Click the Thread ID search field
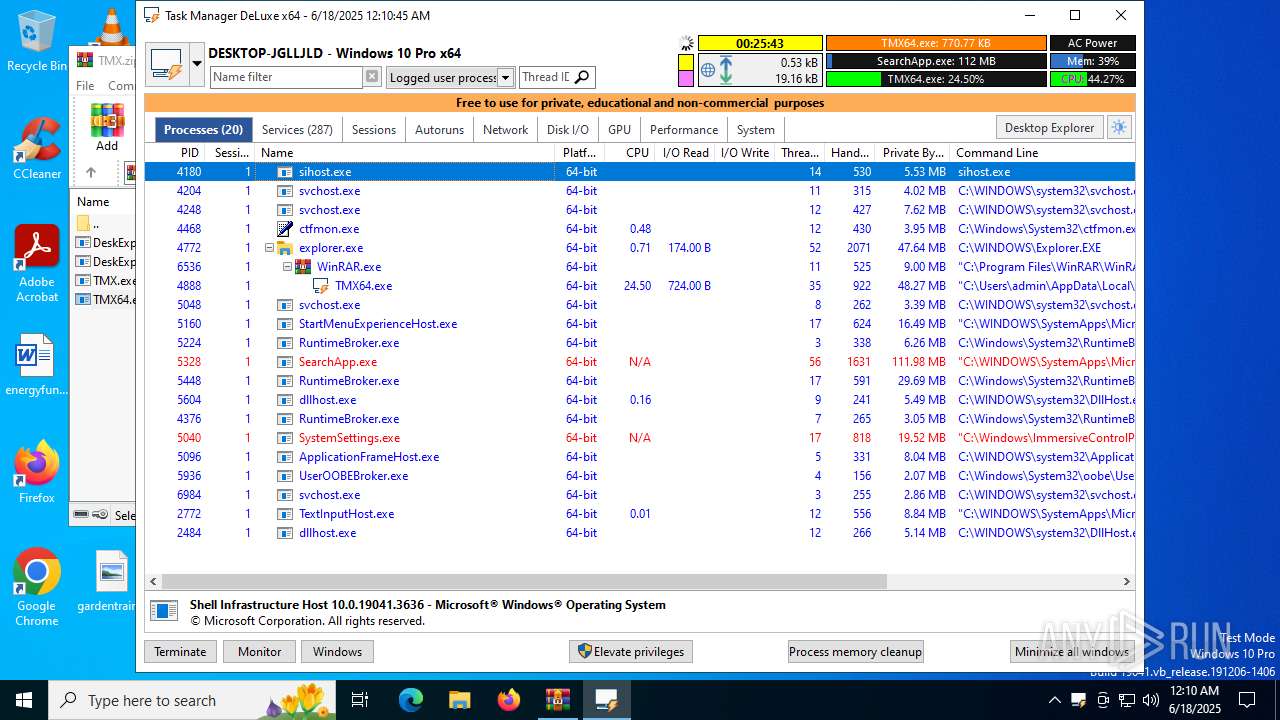This screenshot has width=1280, height=720. [545, 77]
